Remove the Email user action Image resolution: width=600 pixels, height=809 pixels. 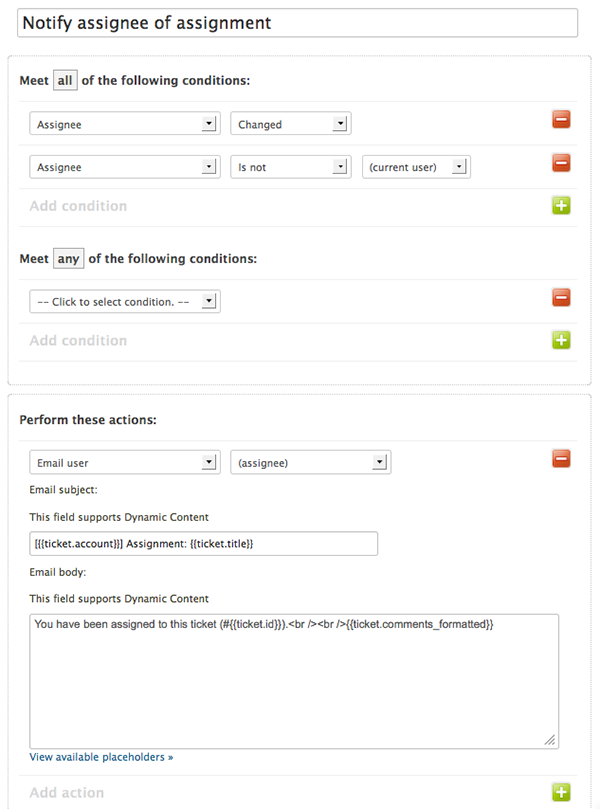tap(561, 459)
